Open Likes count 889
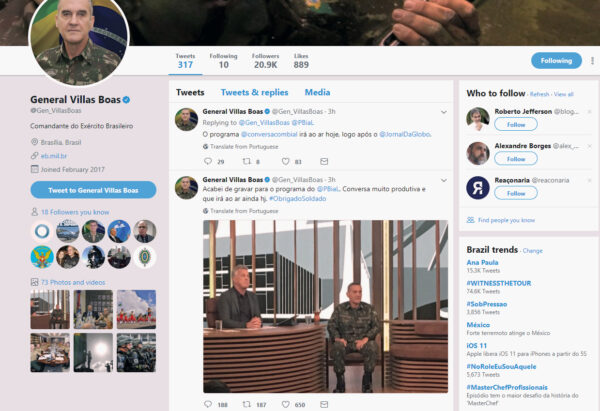 (301, 61)
